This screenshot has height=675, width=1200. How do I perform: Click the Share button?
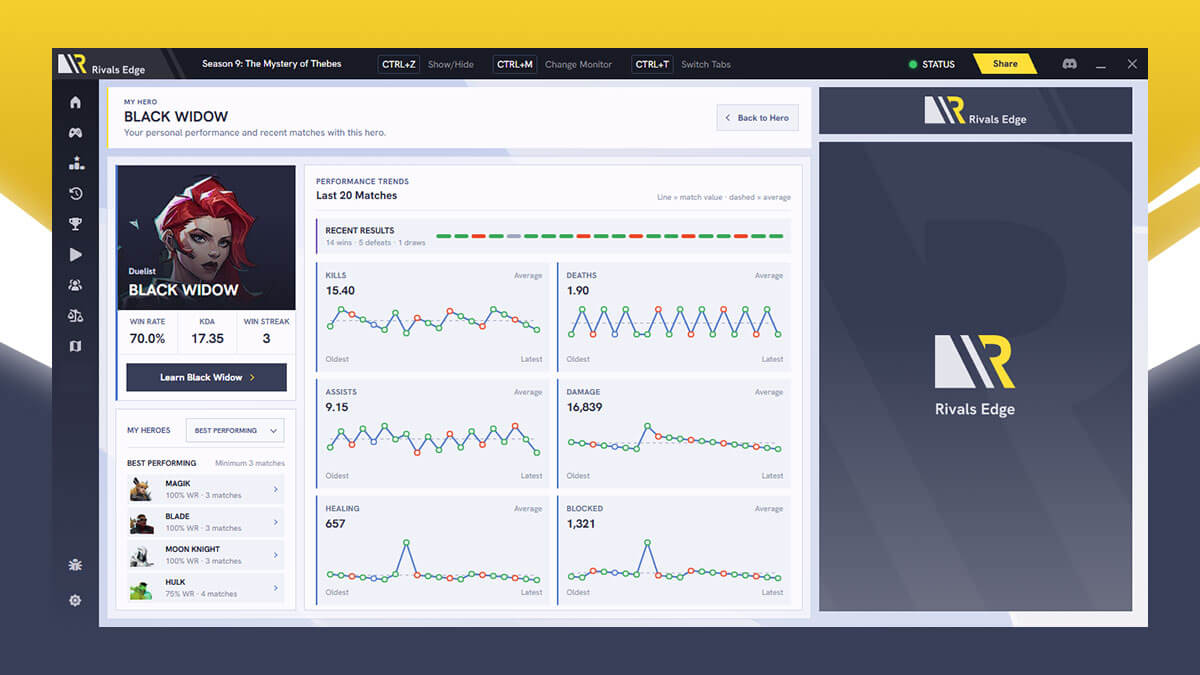(1004, 64)
